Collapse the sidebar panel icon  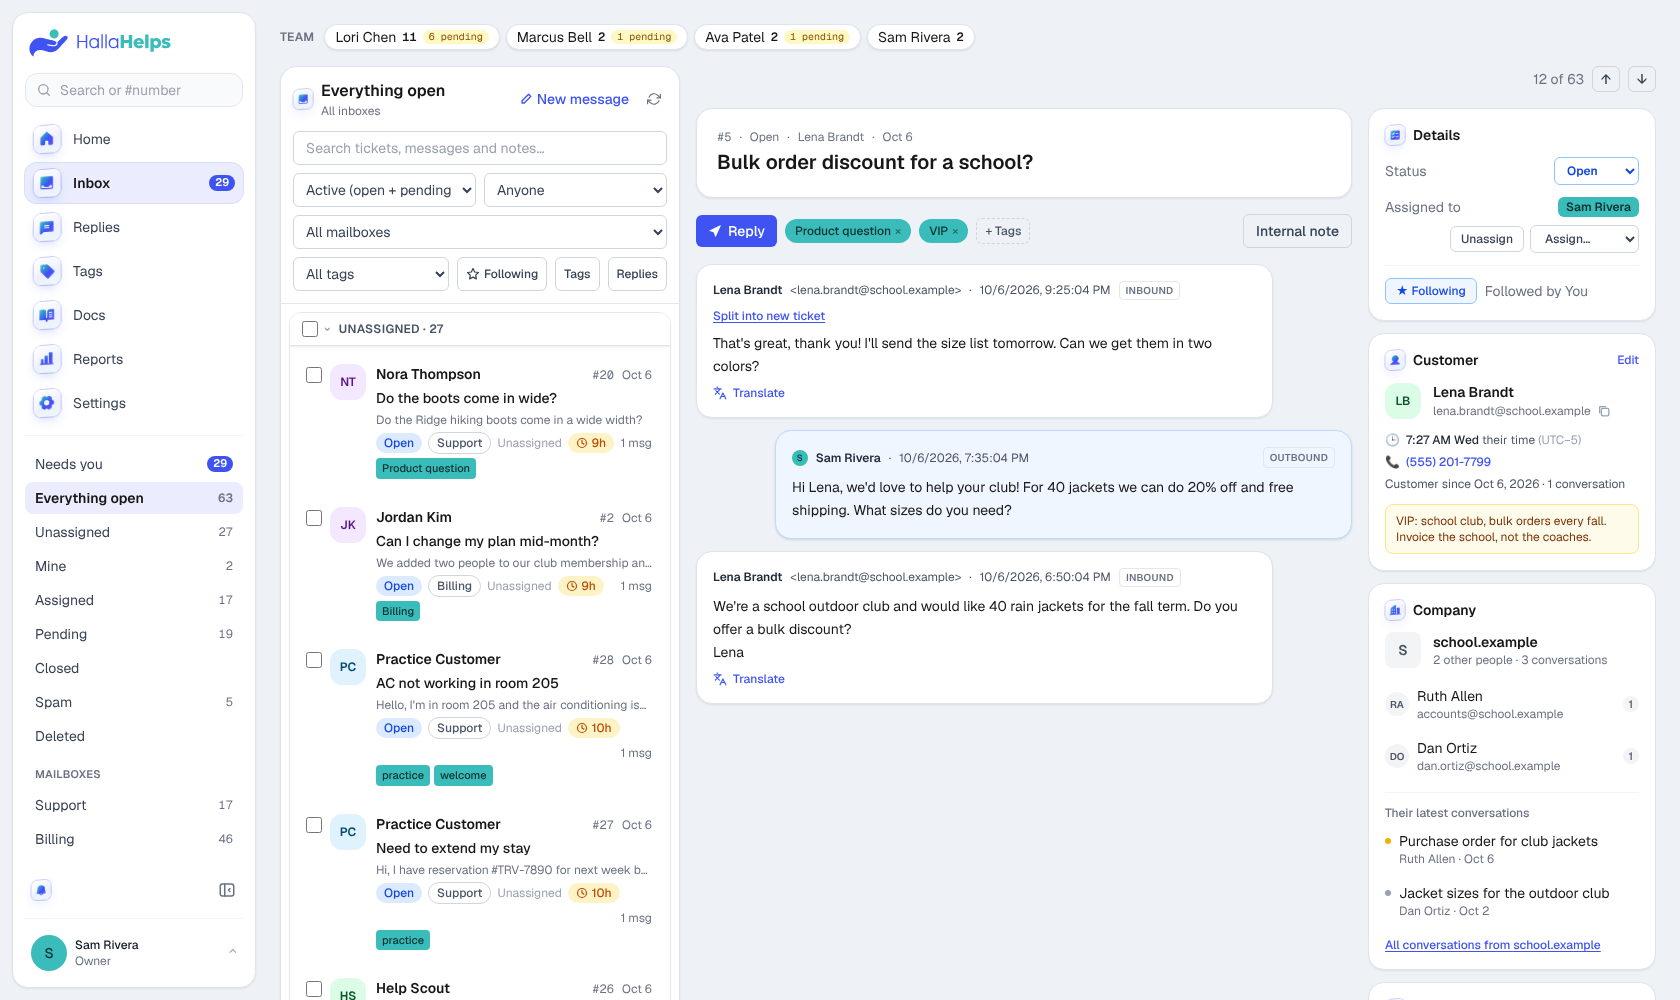click(x=227, y=890)
